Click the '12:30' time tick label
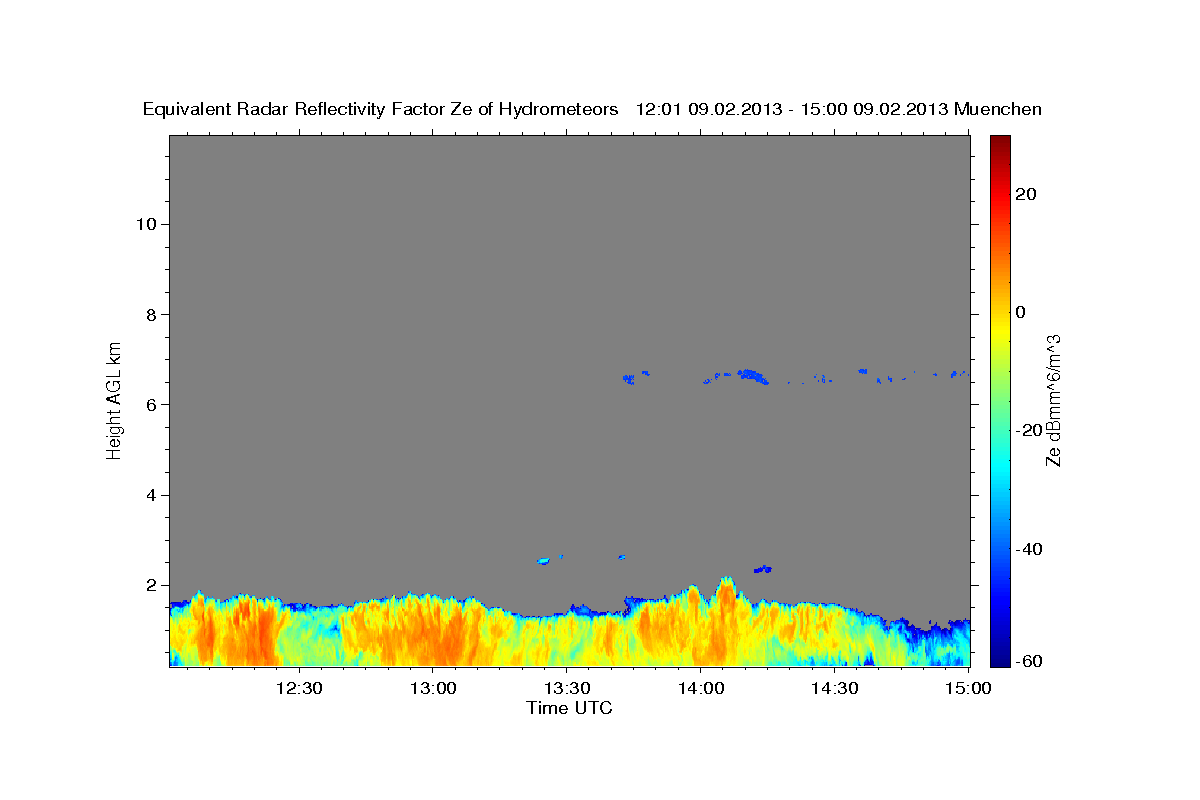The image size is (1200, 800). [x=299, y=688]
